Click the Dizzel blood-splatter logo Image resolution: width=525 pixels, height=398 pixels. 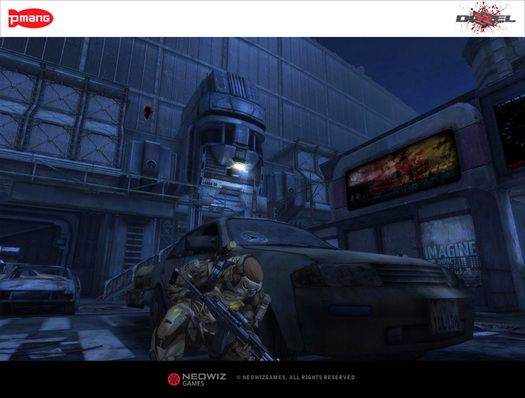click(x=485, y=18)
